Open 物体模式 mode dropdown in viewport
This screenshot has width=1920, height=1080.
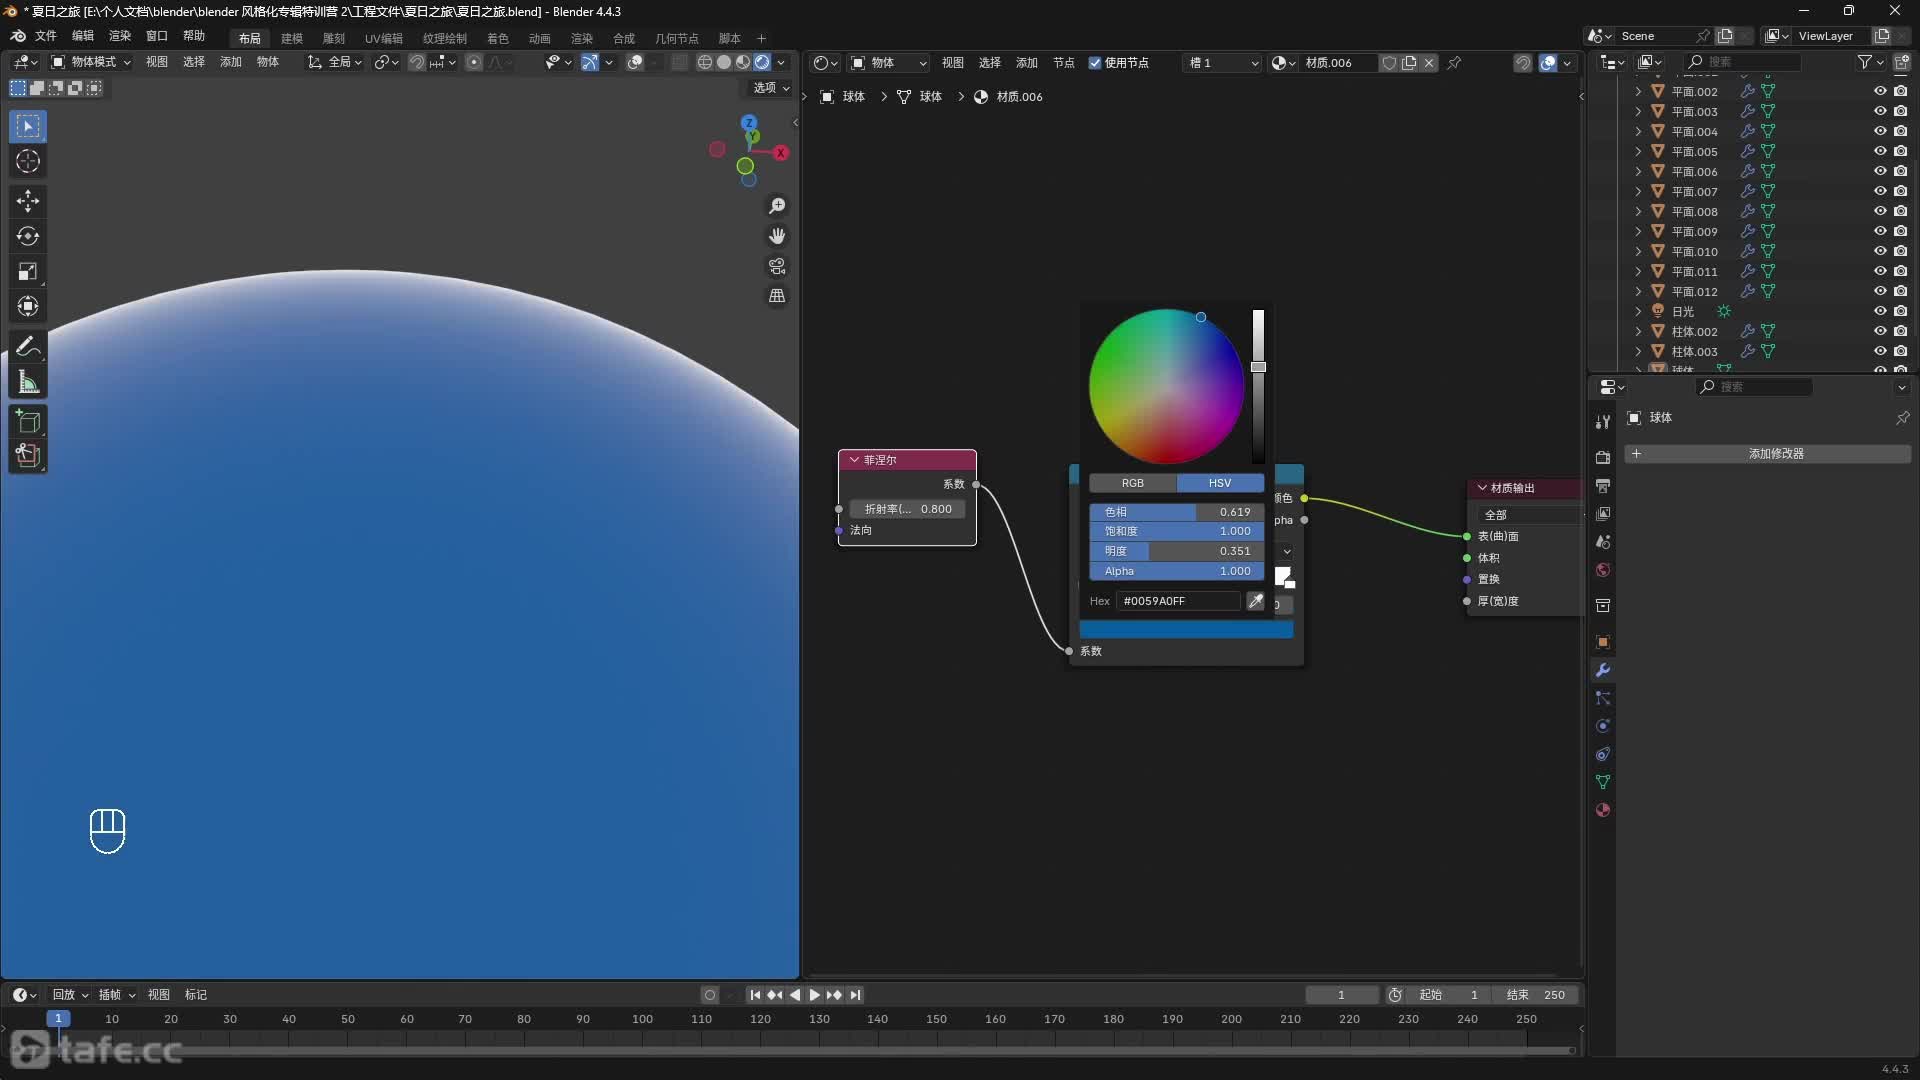click(91, 62)
